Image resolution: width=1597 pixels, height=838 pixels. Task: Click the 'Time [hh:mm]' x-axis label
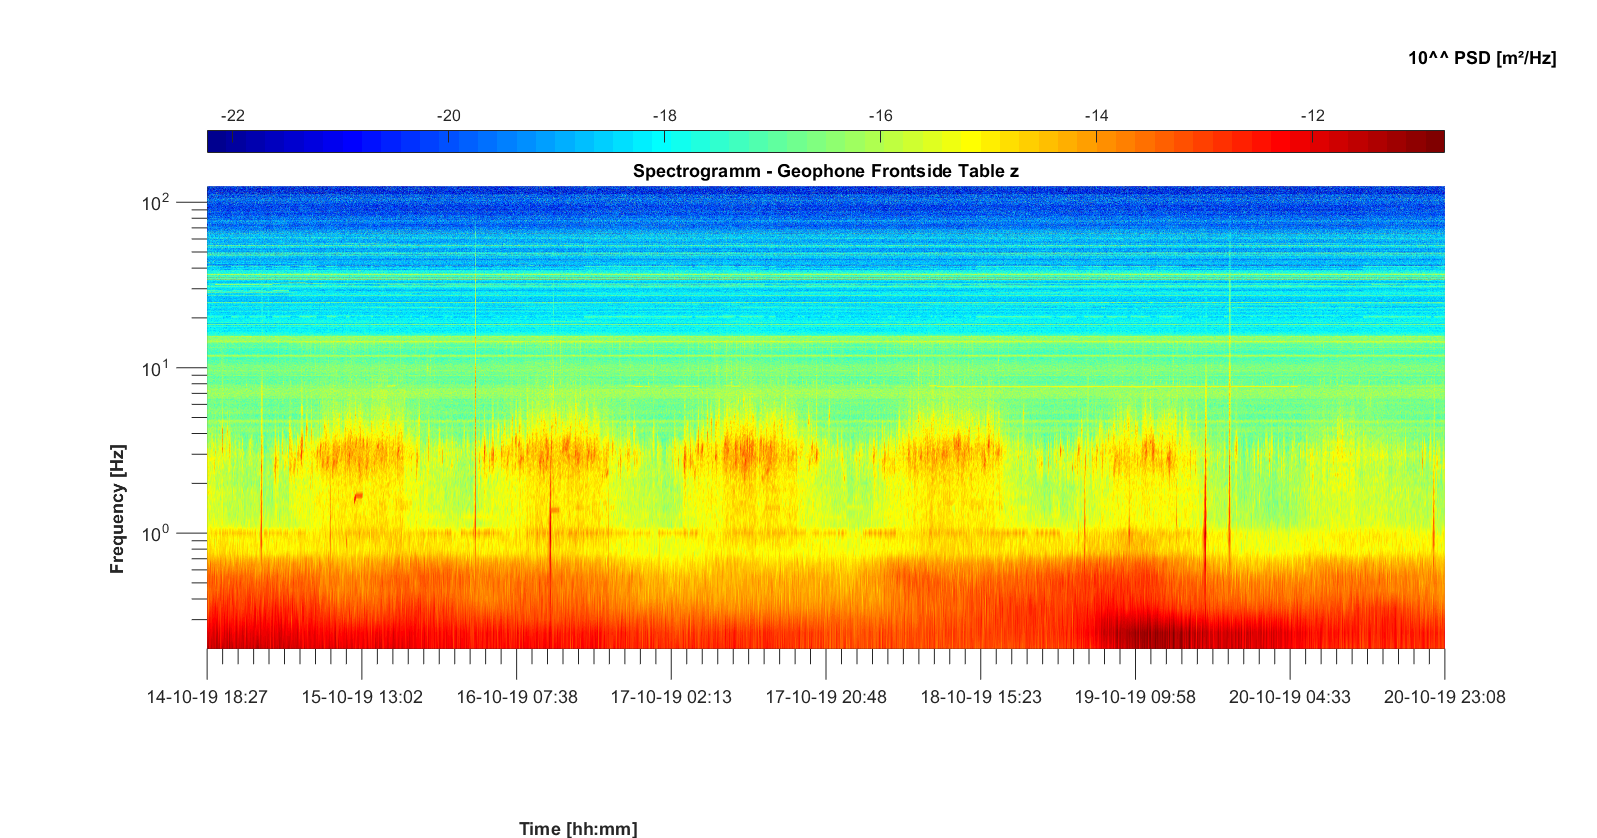pyautogui.click(x=578, y=828)
